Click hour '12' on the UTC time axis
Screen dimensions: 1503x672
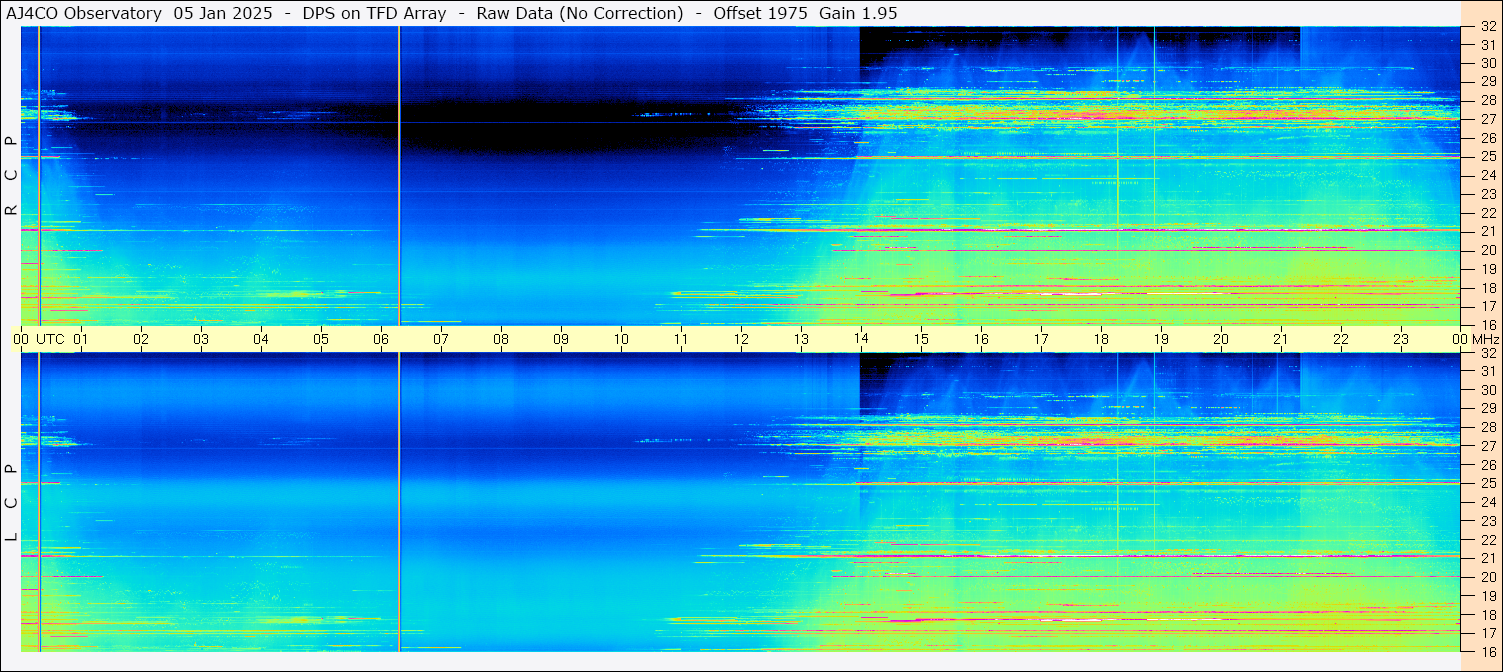click(x=741, y=339)
